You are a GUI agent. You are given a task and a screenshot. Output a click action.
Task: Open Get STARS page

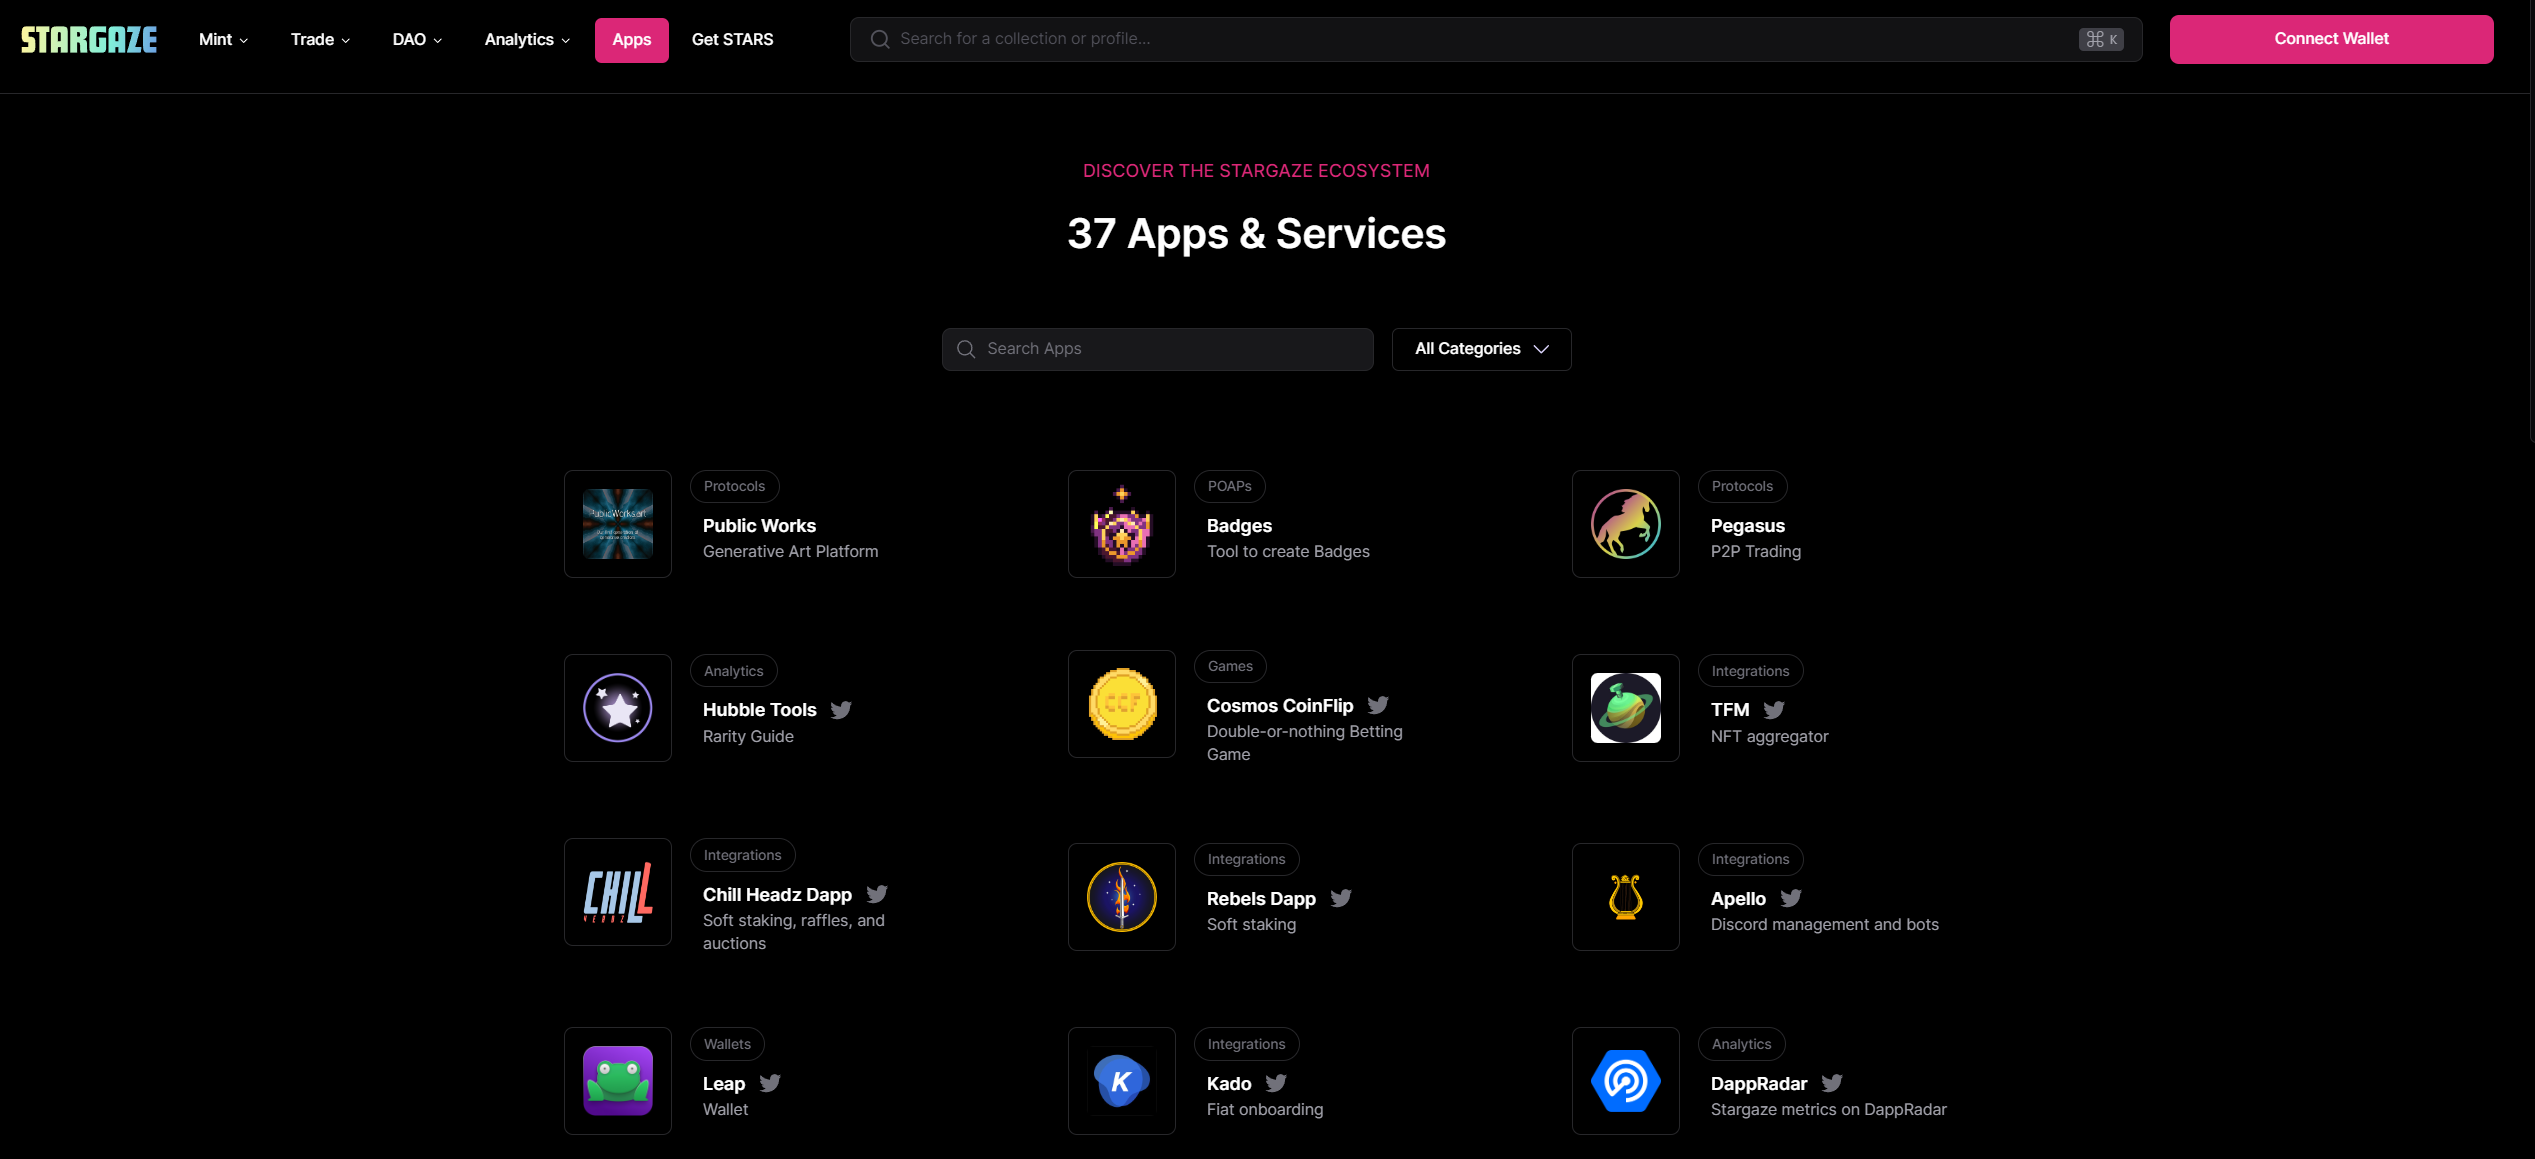point(732,40)
